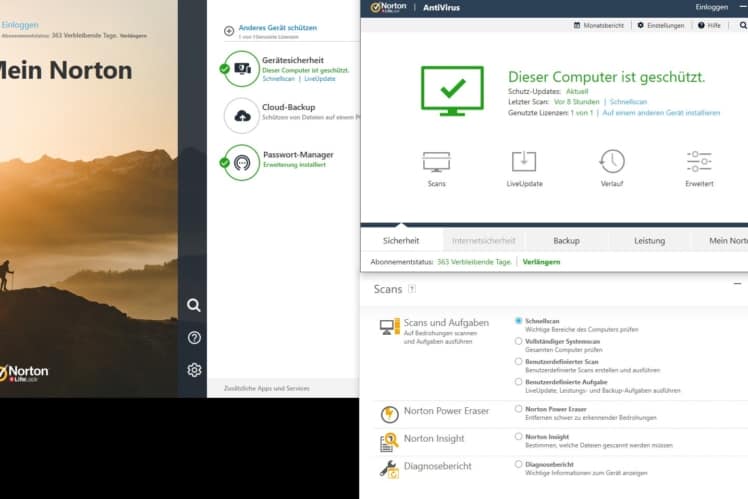Open help question mark in Mein Norton sidebar
The image size is (748, 499).
coord(194,338)
